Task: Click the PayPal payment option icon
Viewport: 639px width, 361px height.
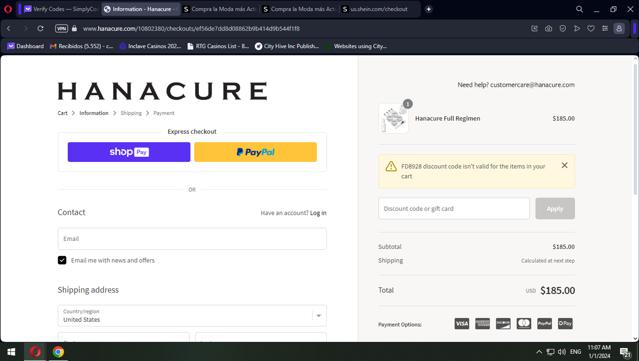Action: [x=544, y=324]
